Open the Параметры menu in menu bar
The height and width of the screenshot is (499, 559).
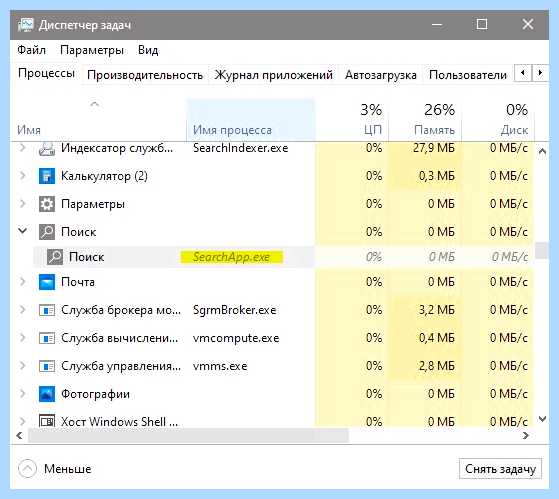point(92,50)
